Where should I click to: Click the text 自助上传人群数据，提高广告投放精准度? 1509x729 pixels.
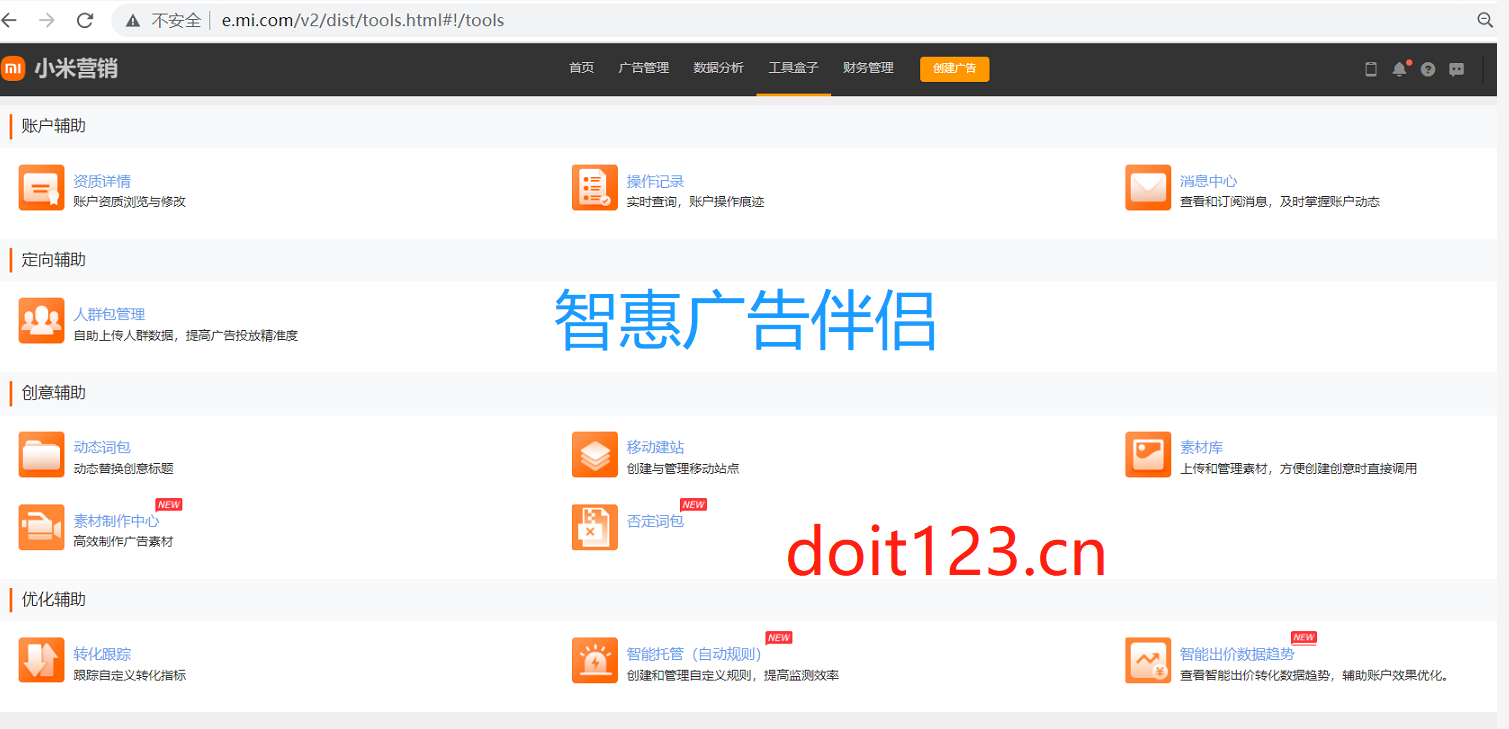pyautogui.click(x=186, y=336)
